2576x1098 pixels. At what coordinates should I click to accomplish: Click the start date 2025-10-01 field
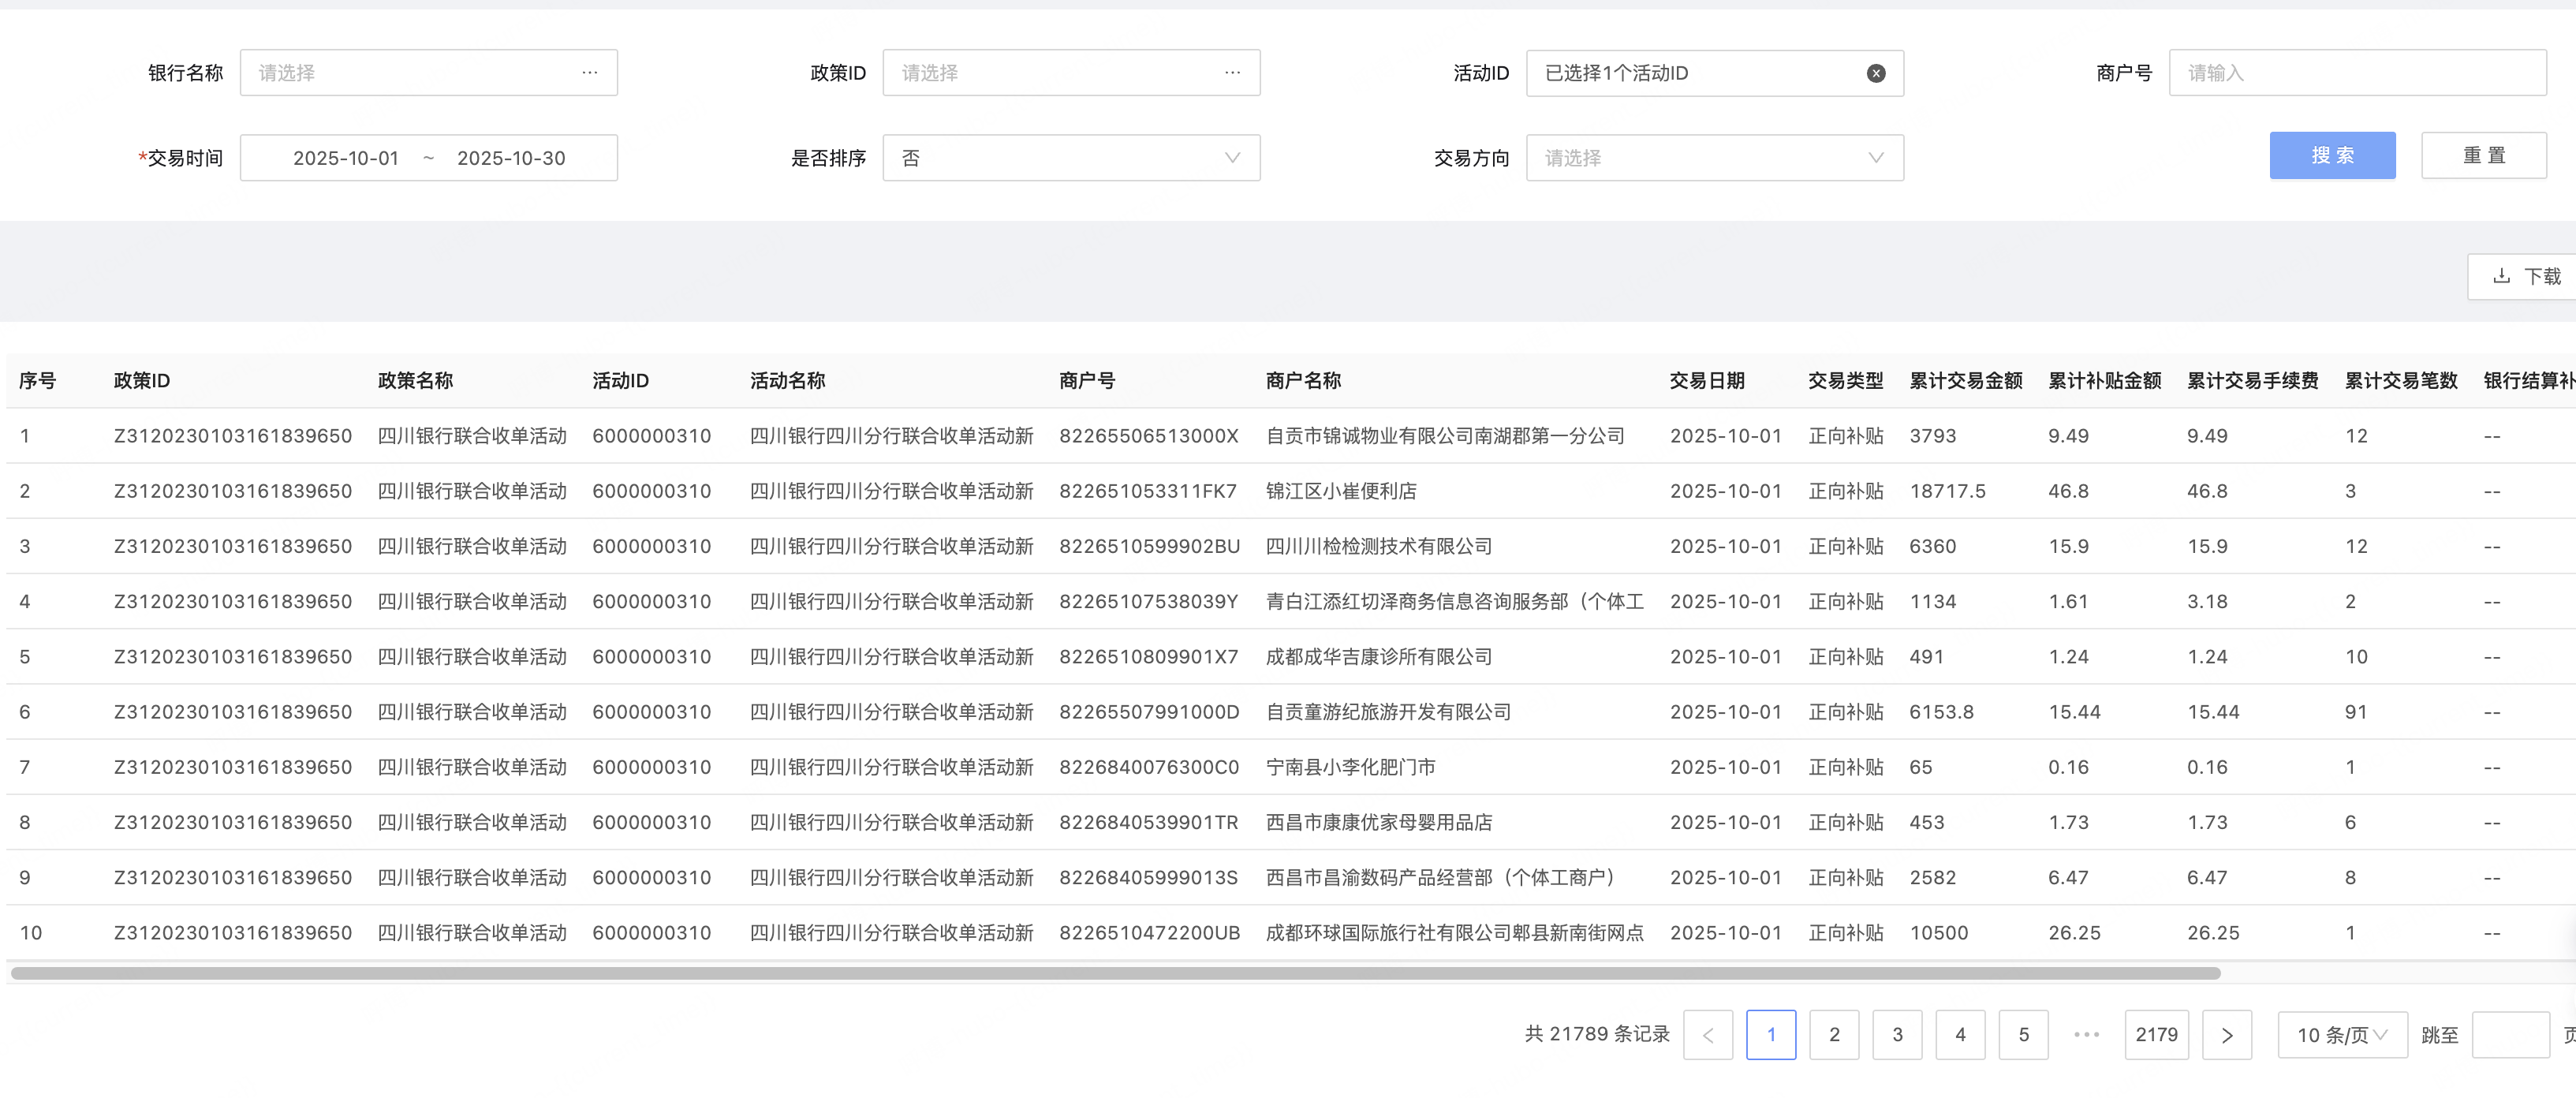[x=346, y=158]
